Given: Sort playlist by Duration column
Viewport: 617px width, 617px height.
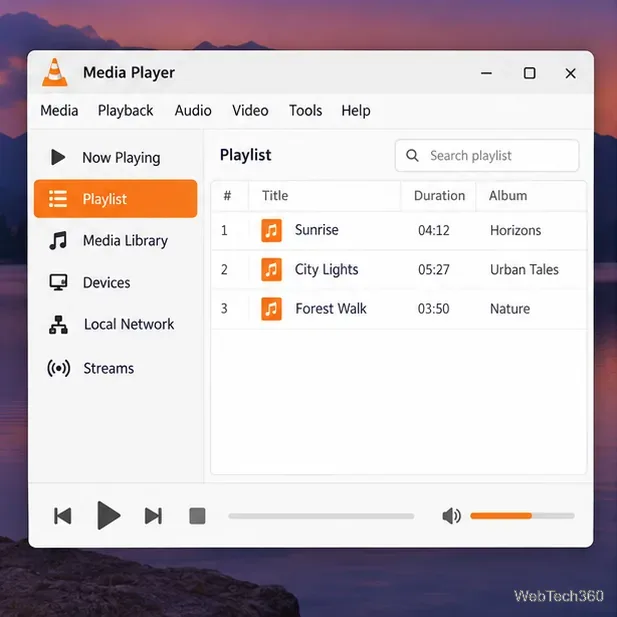Looking at the screenshot, I should [439, 196].
